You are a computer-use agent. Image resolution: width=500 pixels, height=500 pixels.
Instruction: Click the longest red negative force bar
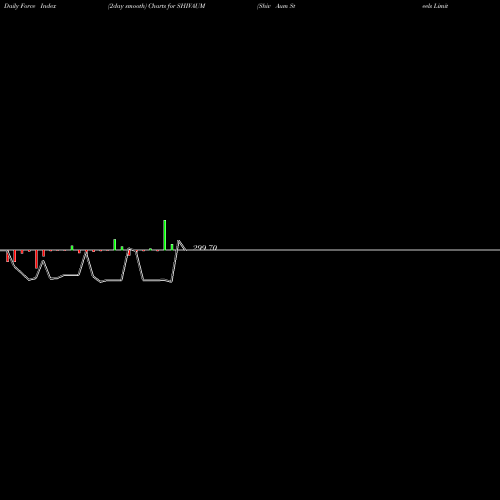coord(36,259)
